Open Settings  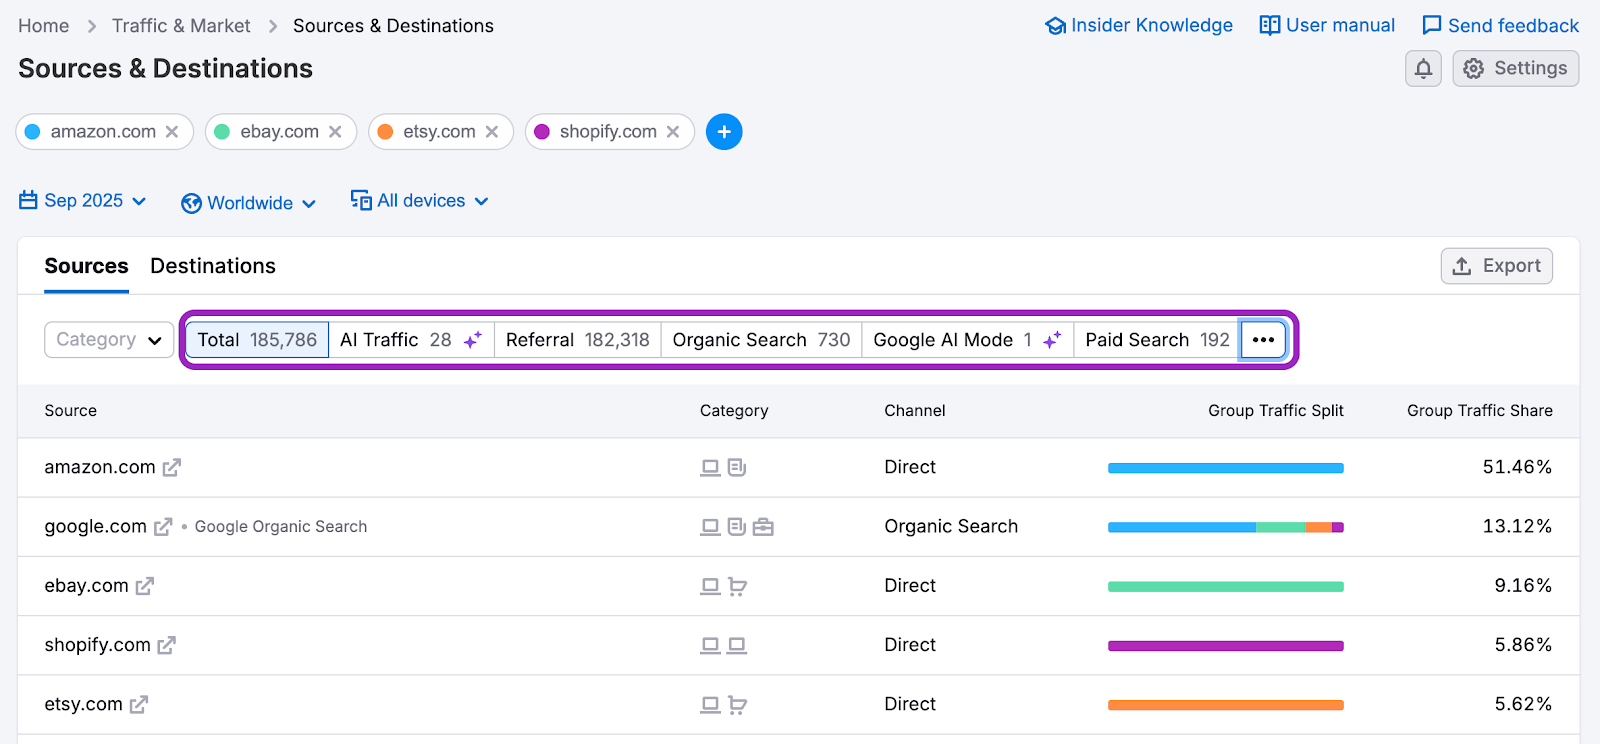click(1516, 69)
